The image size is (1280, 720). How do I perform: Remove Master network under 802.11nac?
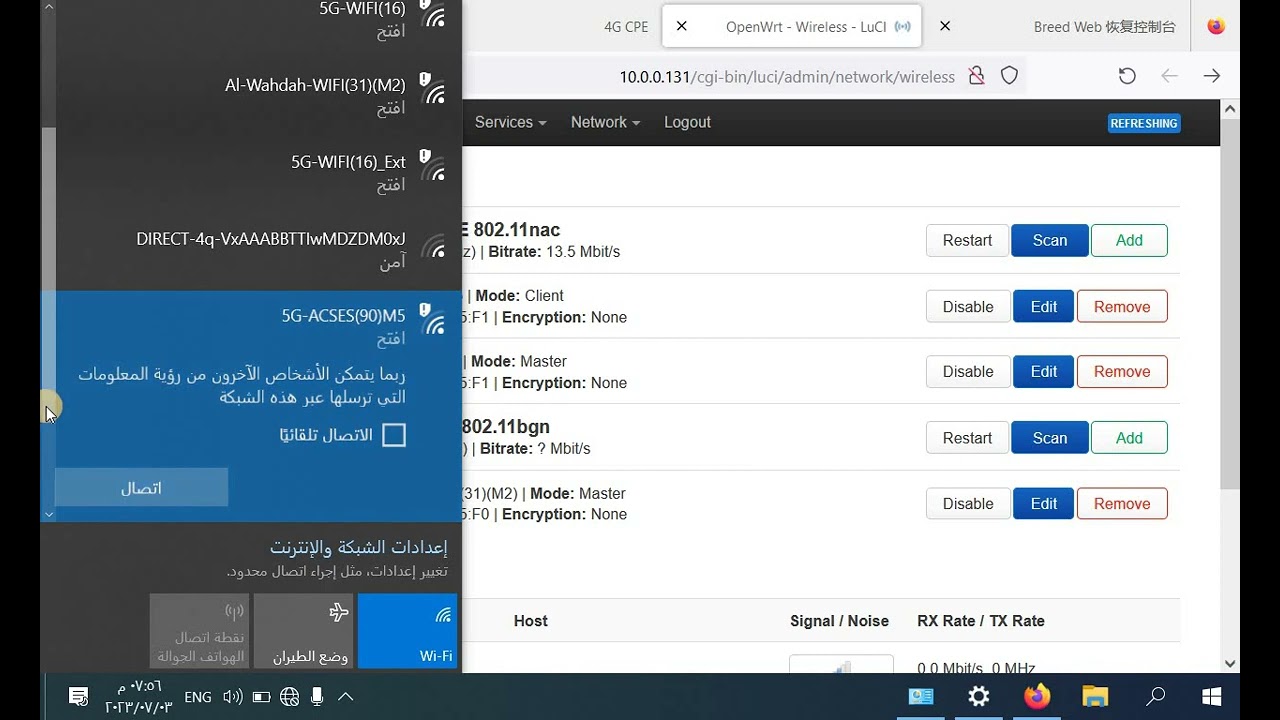tap(1122, 372)
